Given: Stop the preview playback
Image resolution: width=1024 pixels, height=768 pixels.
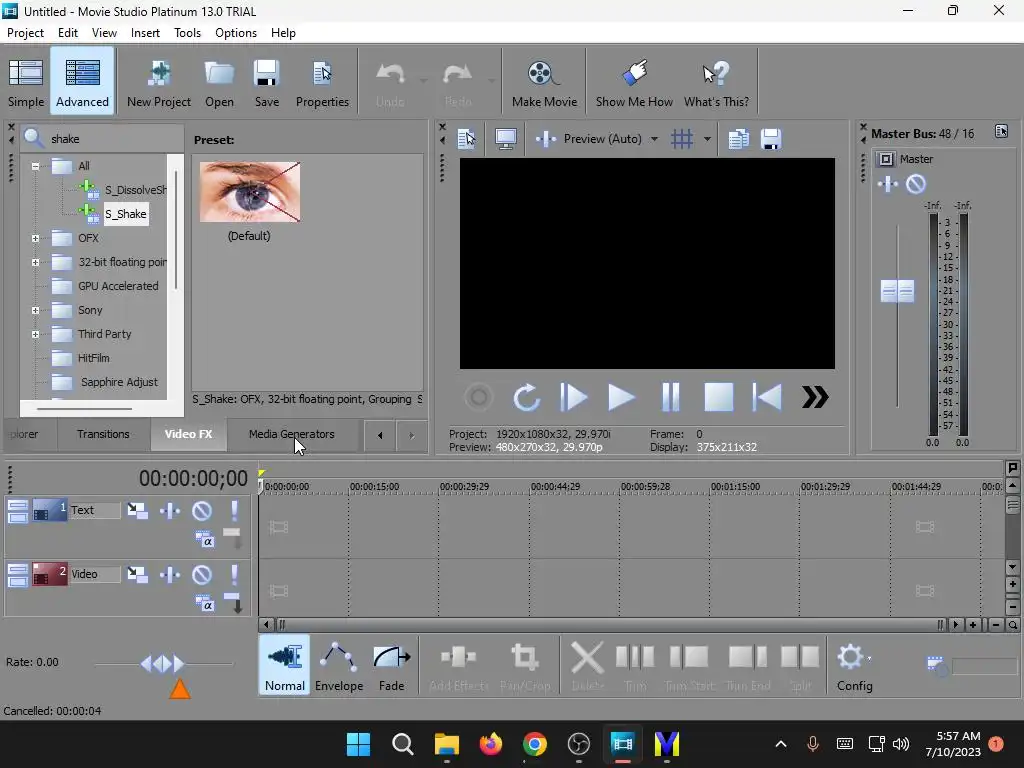Looking at the screenshot, I should tap(718, 397).
